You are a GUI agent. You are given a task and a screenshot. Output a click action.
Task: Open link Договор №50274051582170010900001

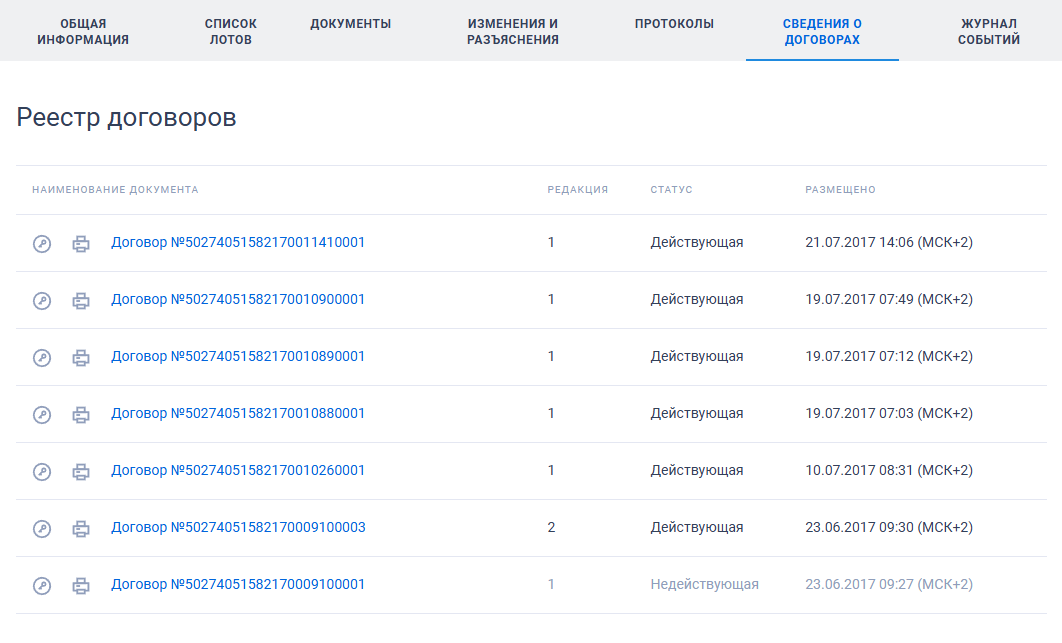point(238,299)
